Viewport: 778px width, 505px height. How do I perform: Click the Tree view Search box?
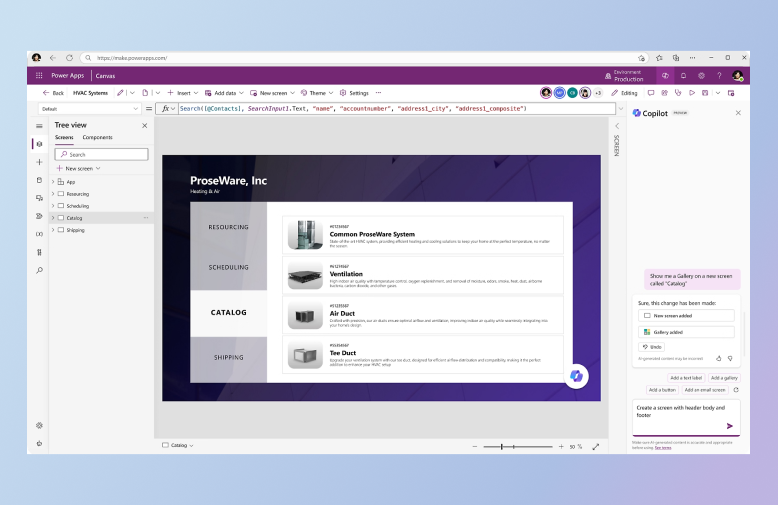(101, 154)
